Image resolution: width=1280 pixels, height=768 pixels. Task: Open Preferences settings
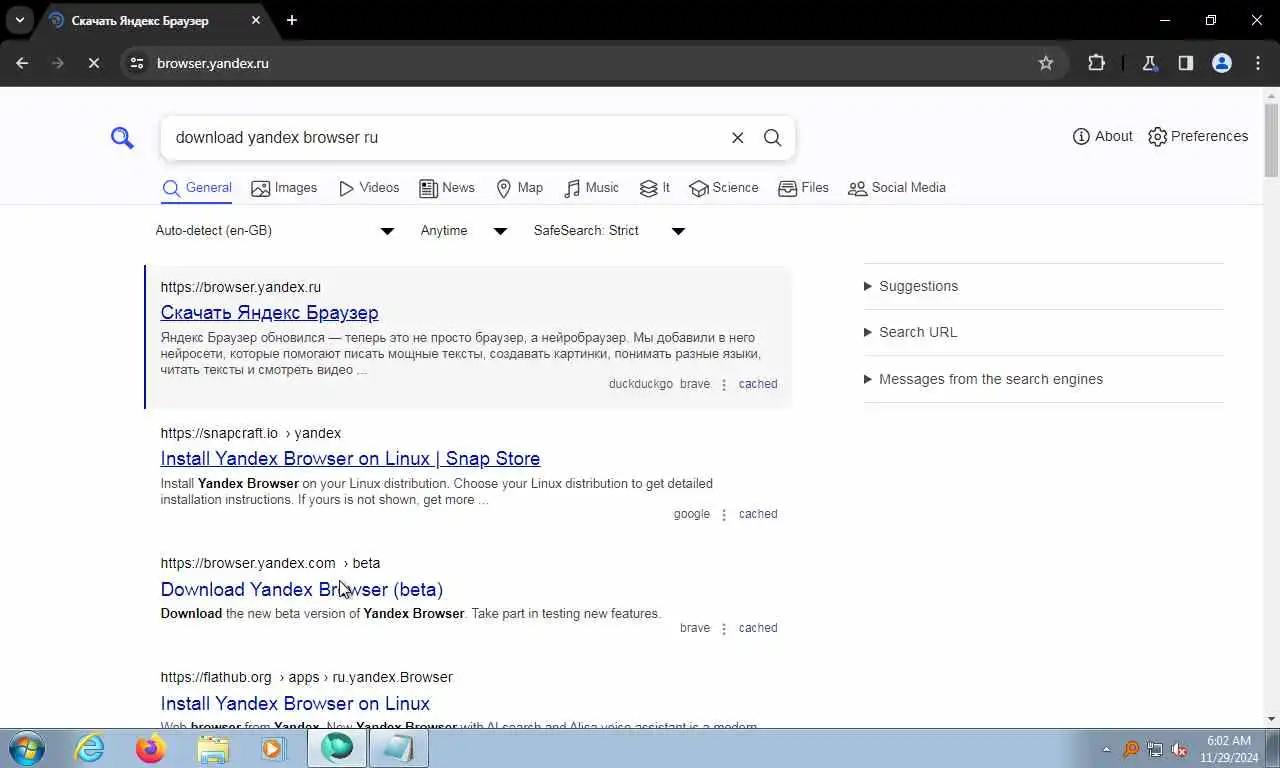1198,136
